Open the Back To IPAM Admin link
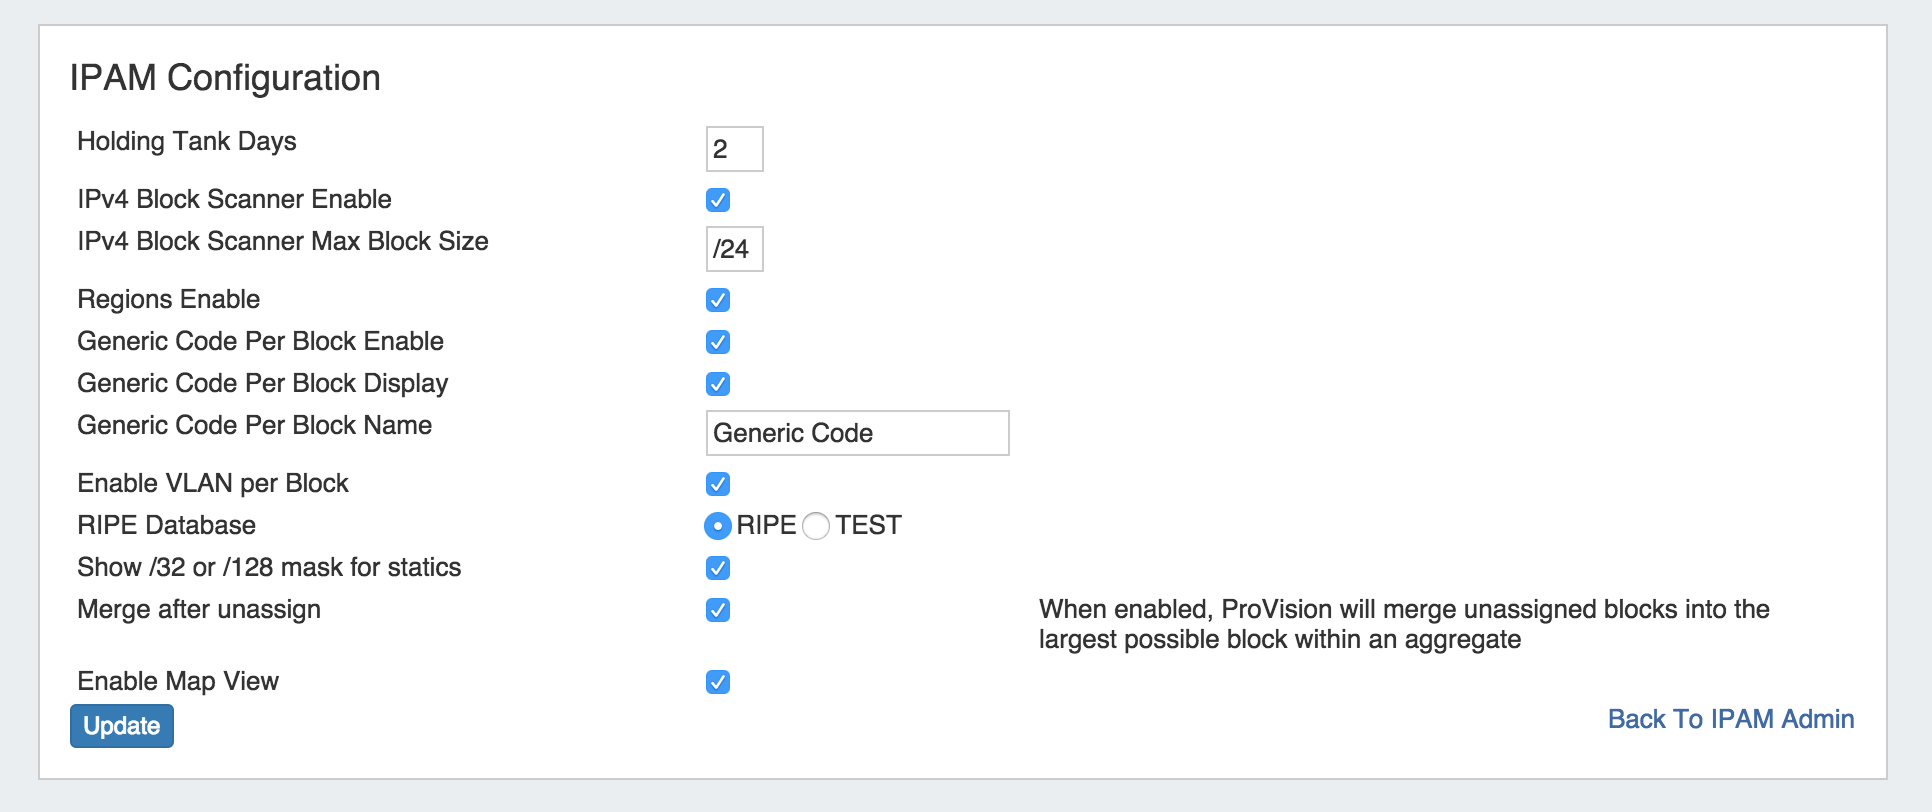Screen dimensions: 1932x812 (1730, 719)
